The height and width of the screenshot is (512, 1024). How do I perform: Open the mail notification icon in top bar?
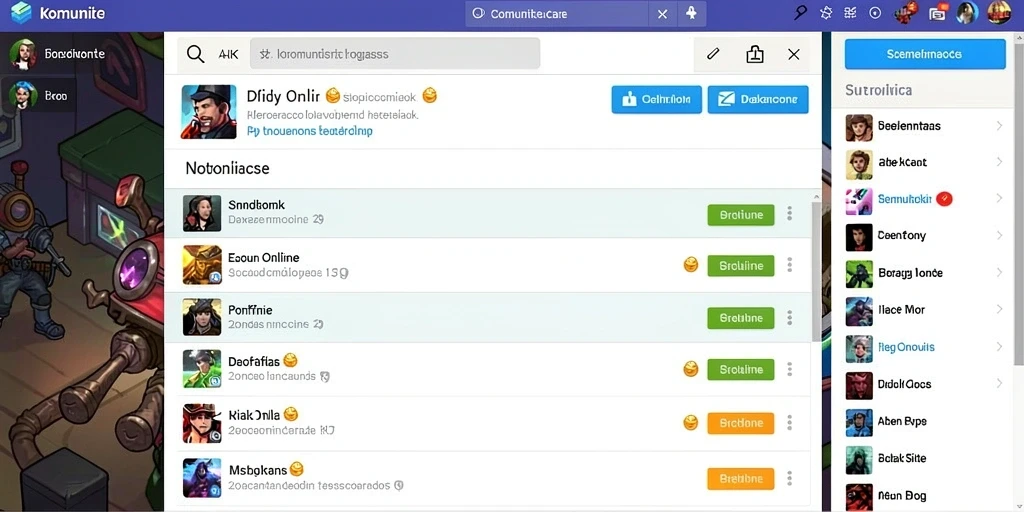[x=938, y=12]
